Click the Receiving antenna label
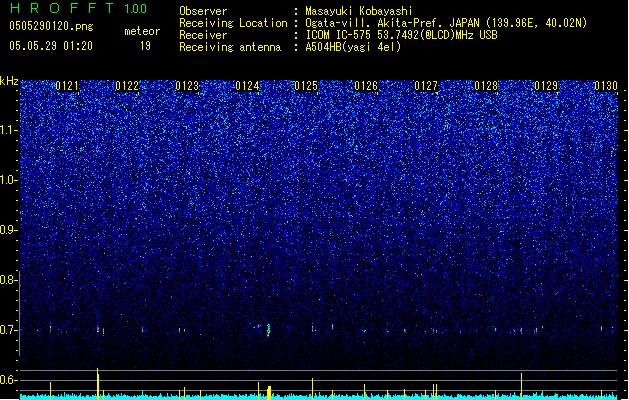The width and height of the screenshot is (629, 400). pyautogui.click(x=230, y=47)
